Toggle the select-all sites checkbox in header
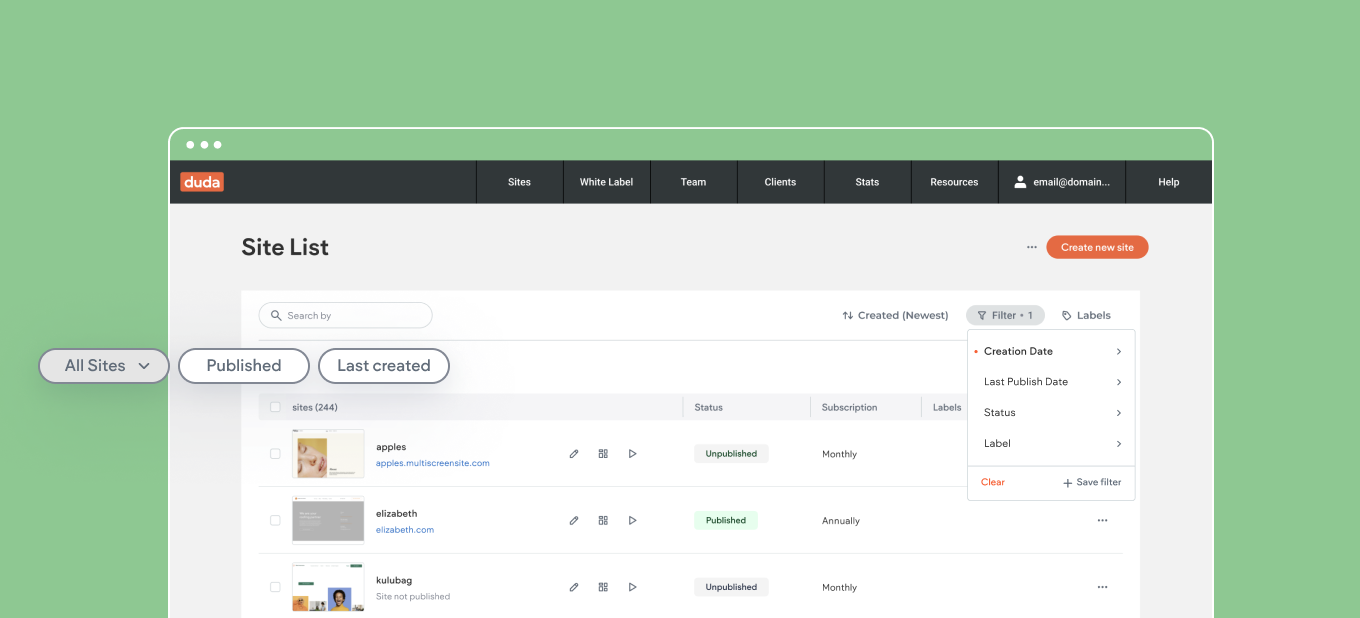Image resolution: width=1360 pixels, height=618 pixels. pyautogui.click(x=275, y=407)
